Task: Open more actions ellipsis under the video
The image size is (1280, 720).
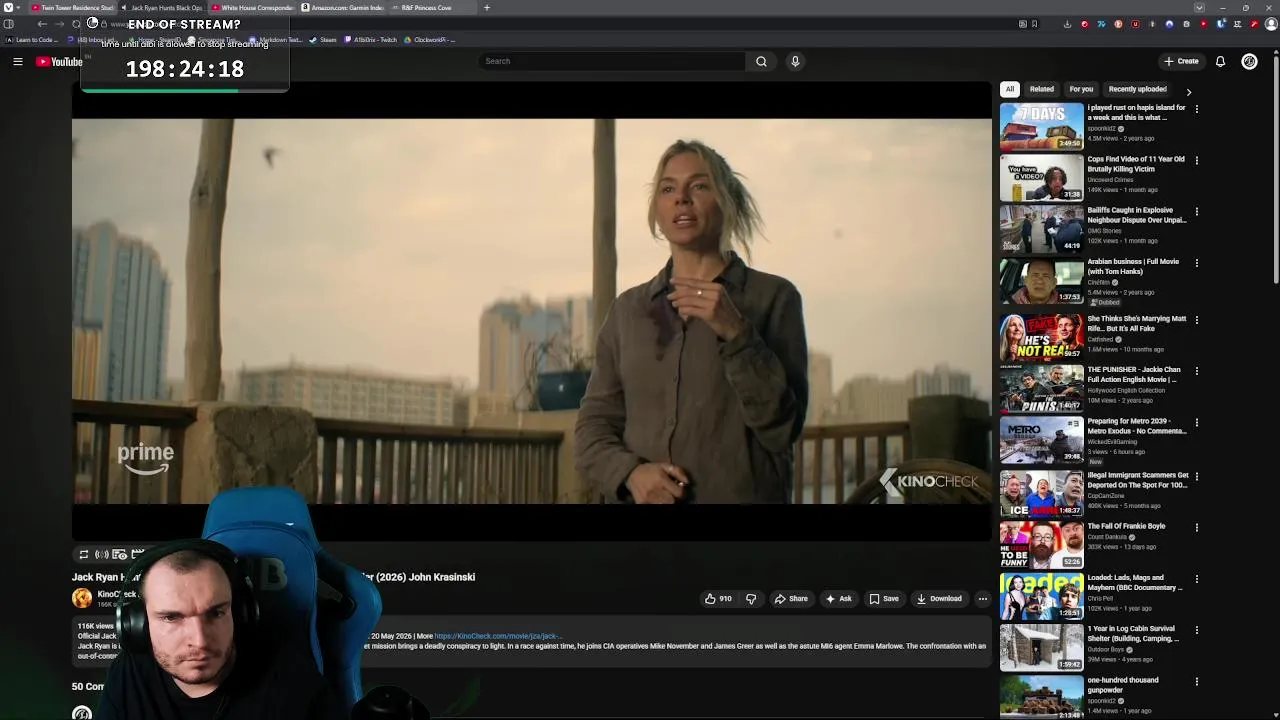Action: [x=983, y=599]
